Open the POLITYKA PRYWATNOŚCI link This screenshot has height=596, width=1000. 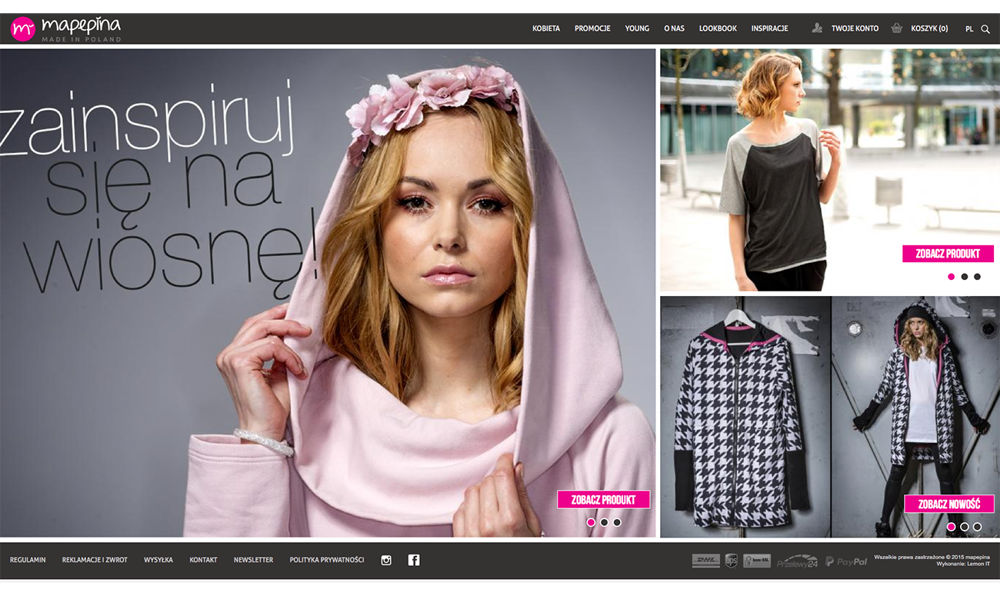(327, 560)
